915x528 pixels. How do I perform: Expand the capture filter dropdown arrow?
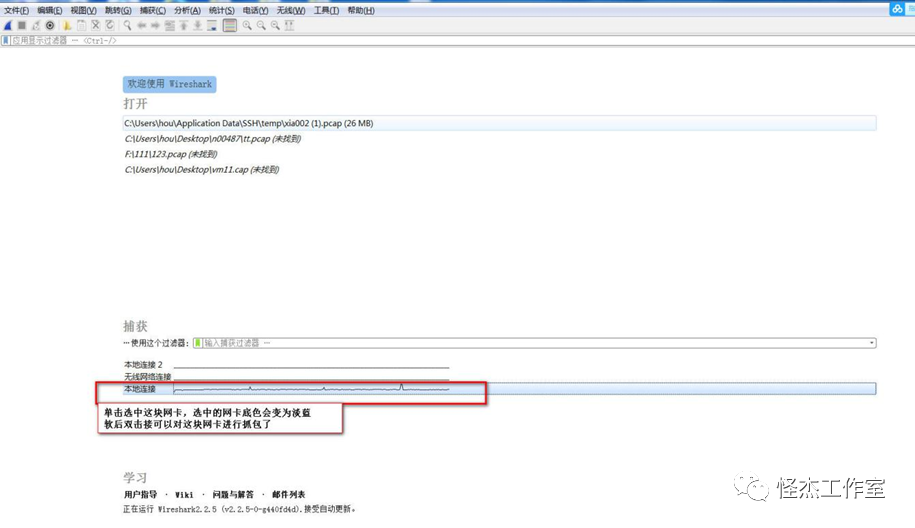click(x=872, y=343)
